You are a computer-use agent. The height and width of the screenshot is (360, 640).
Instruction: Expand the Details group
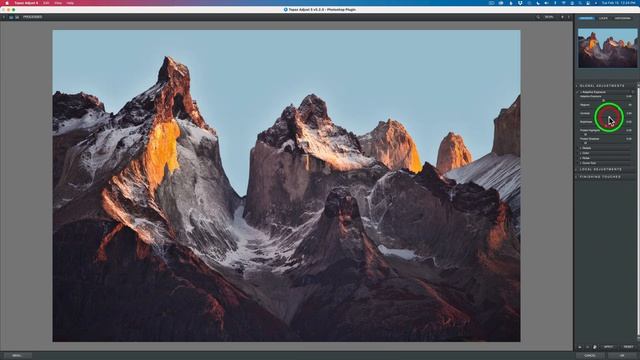point(586,148)
